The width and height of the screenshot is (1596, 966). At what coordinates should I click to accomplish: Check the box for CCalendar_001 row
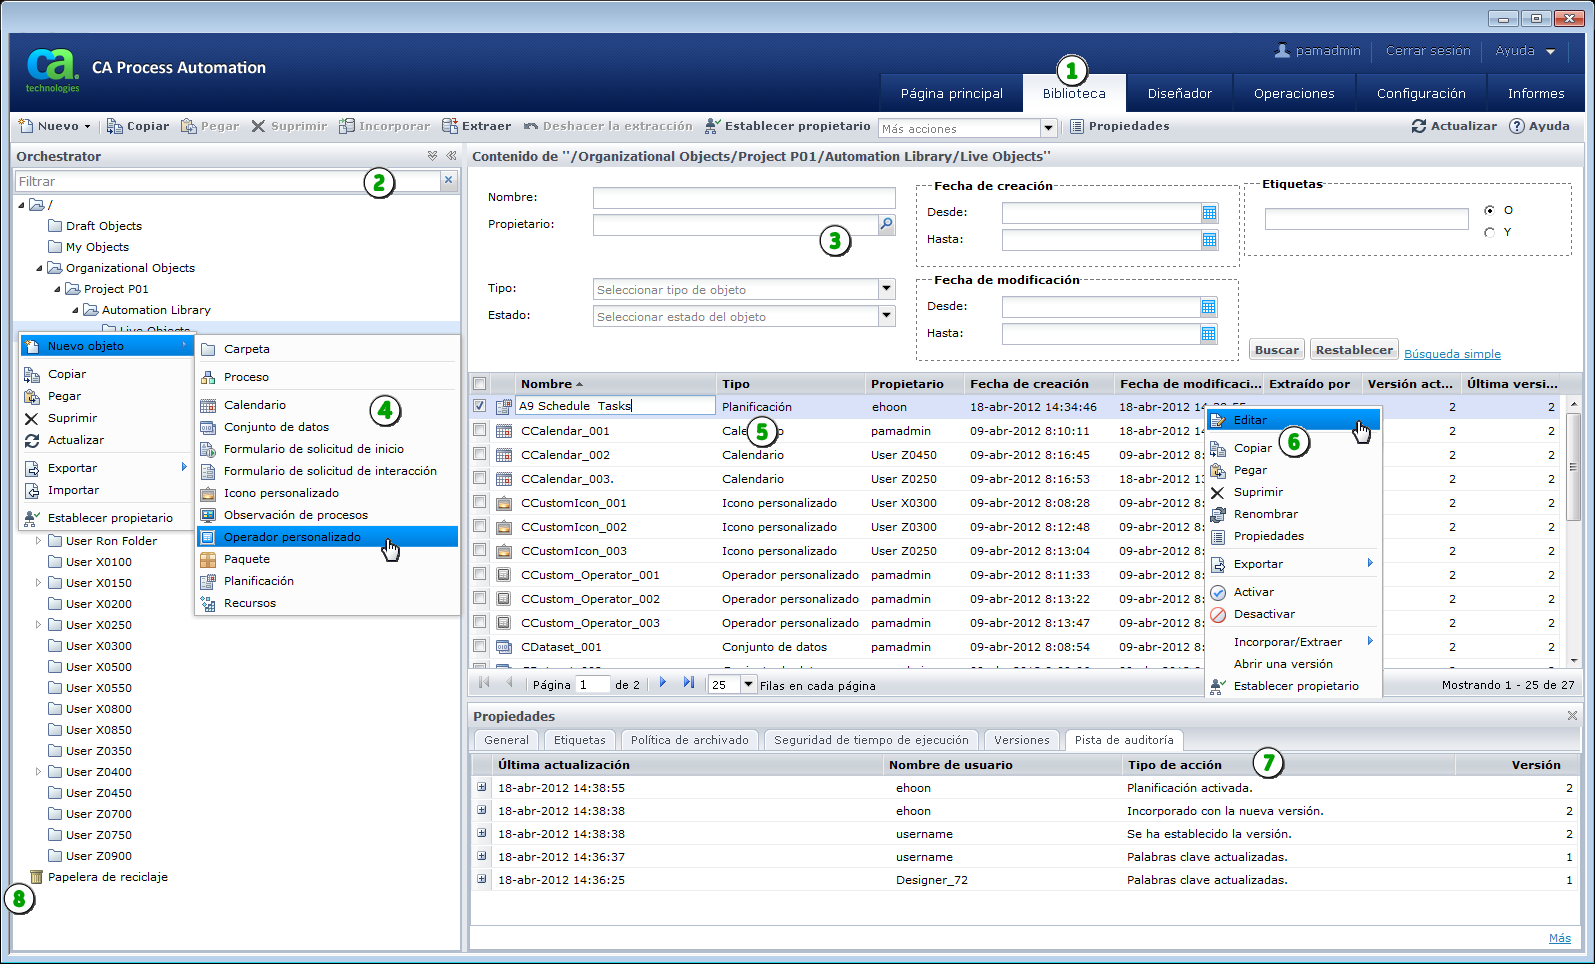480,431
